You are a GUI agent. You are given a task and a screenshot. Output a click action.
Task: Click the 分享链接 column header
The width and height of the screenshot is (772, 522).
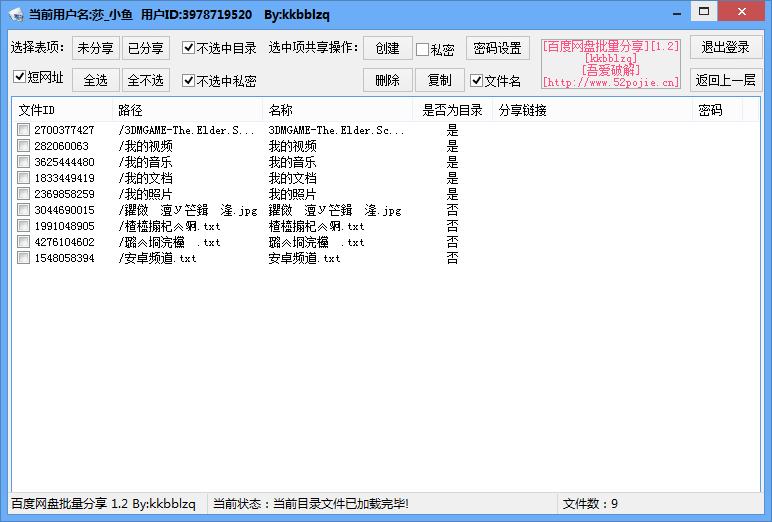(x=592, y=110)
